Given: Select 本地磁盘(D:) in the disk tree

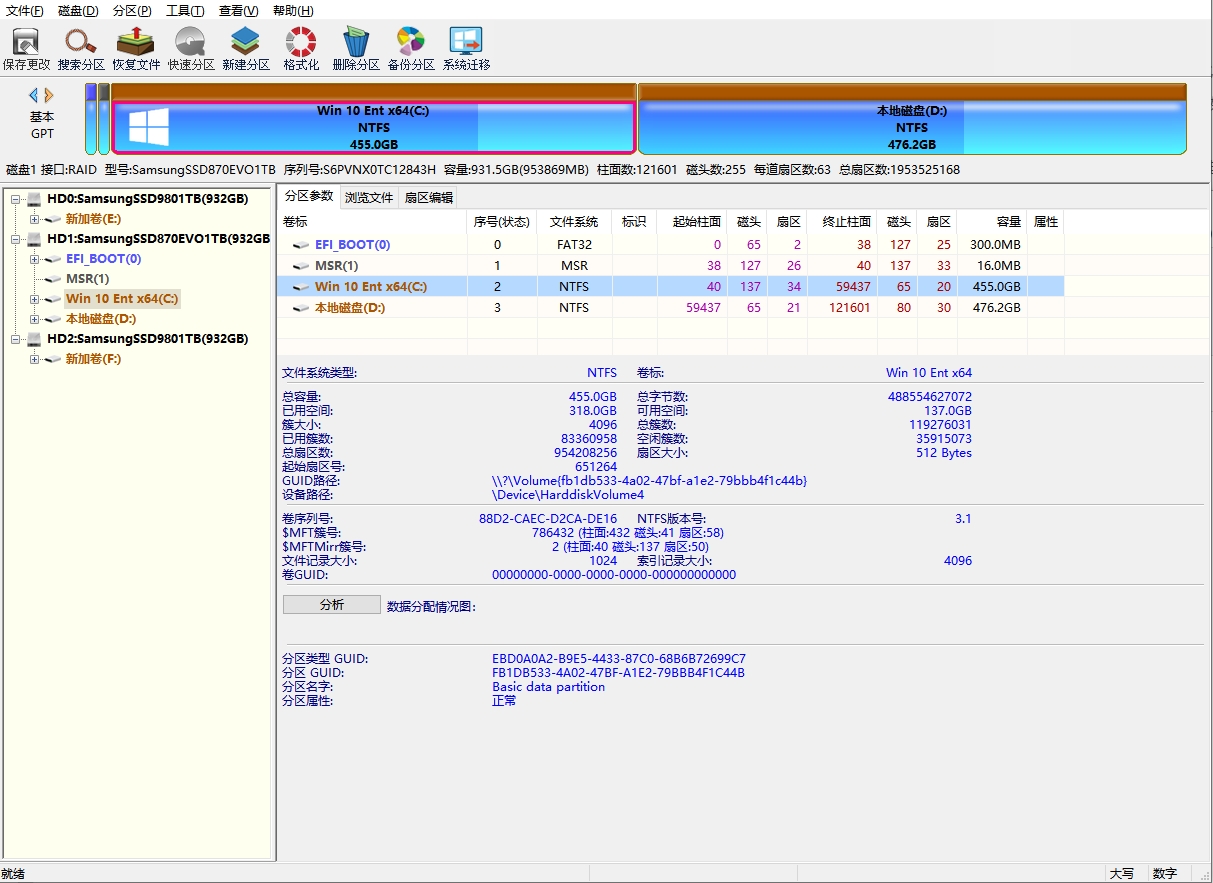Looking at the screenshot, I should (x=100, y=319).
